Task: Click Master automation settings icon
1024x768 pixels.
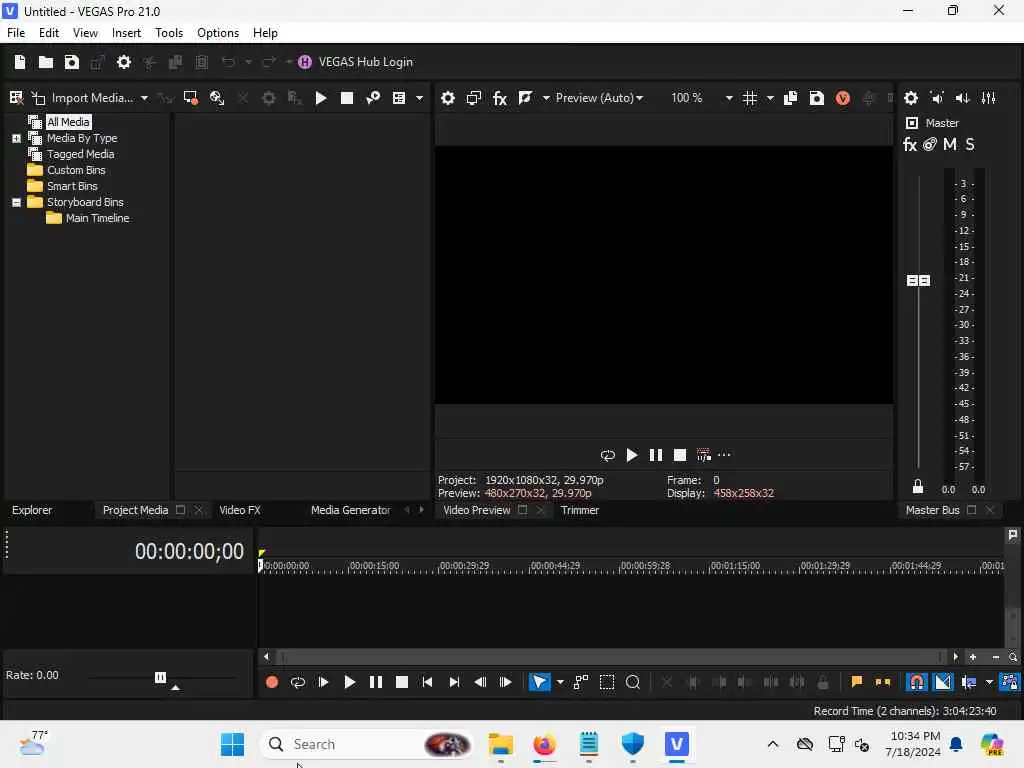Action: (x=930, y=144)
